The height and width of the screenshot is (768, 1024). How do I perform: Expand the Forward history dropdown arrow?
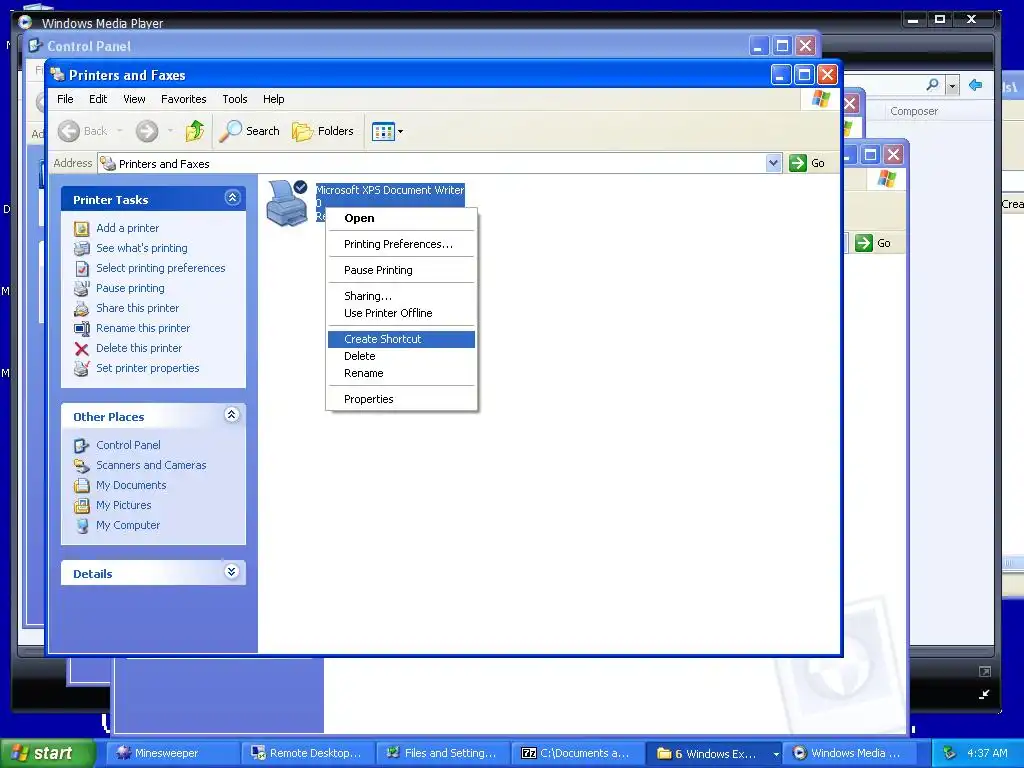170,131
